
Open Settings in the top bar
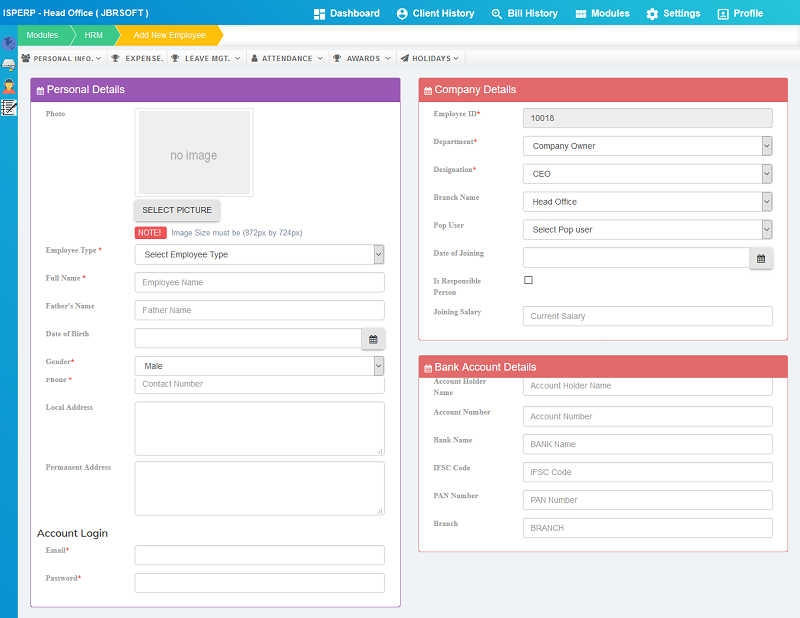673,13
